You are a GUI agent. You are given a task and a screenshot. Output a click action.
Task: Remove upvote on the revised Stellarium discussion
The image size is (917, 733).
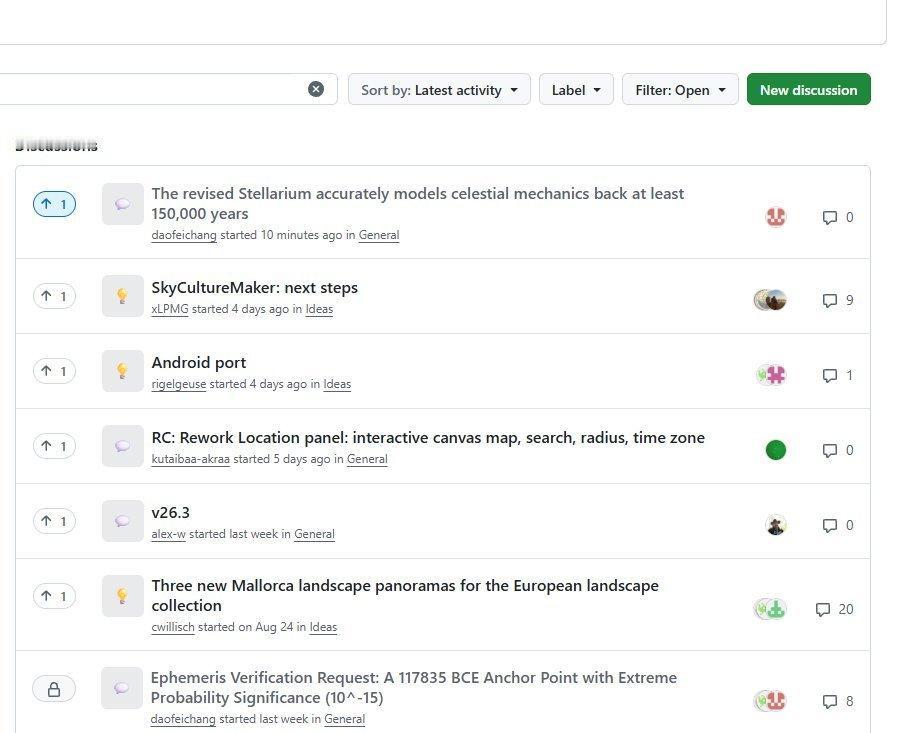[54, 204]
